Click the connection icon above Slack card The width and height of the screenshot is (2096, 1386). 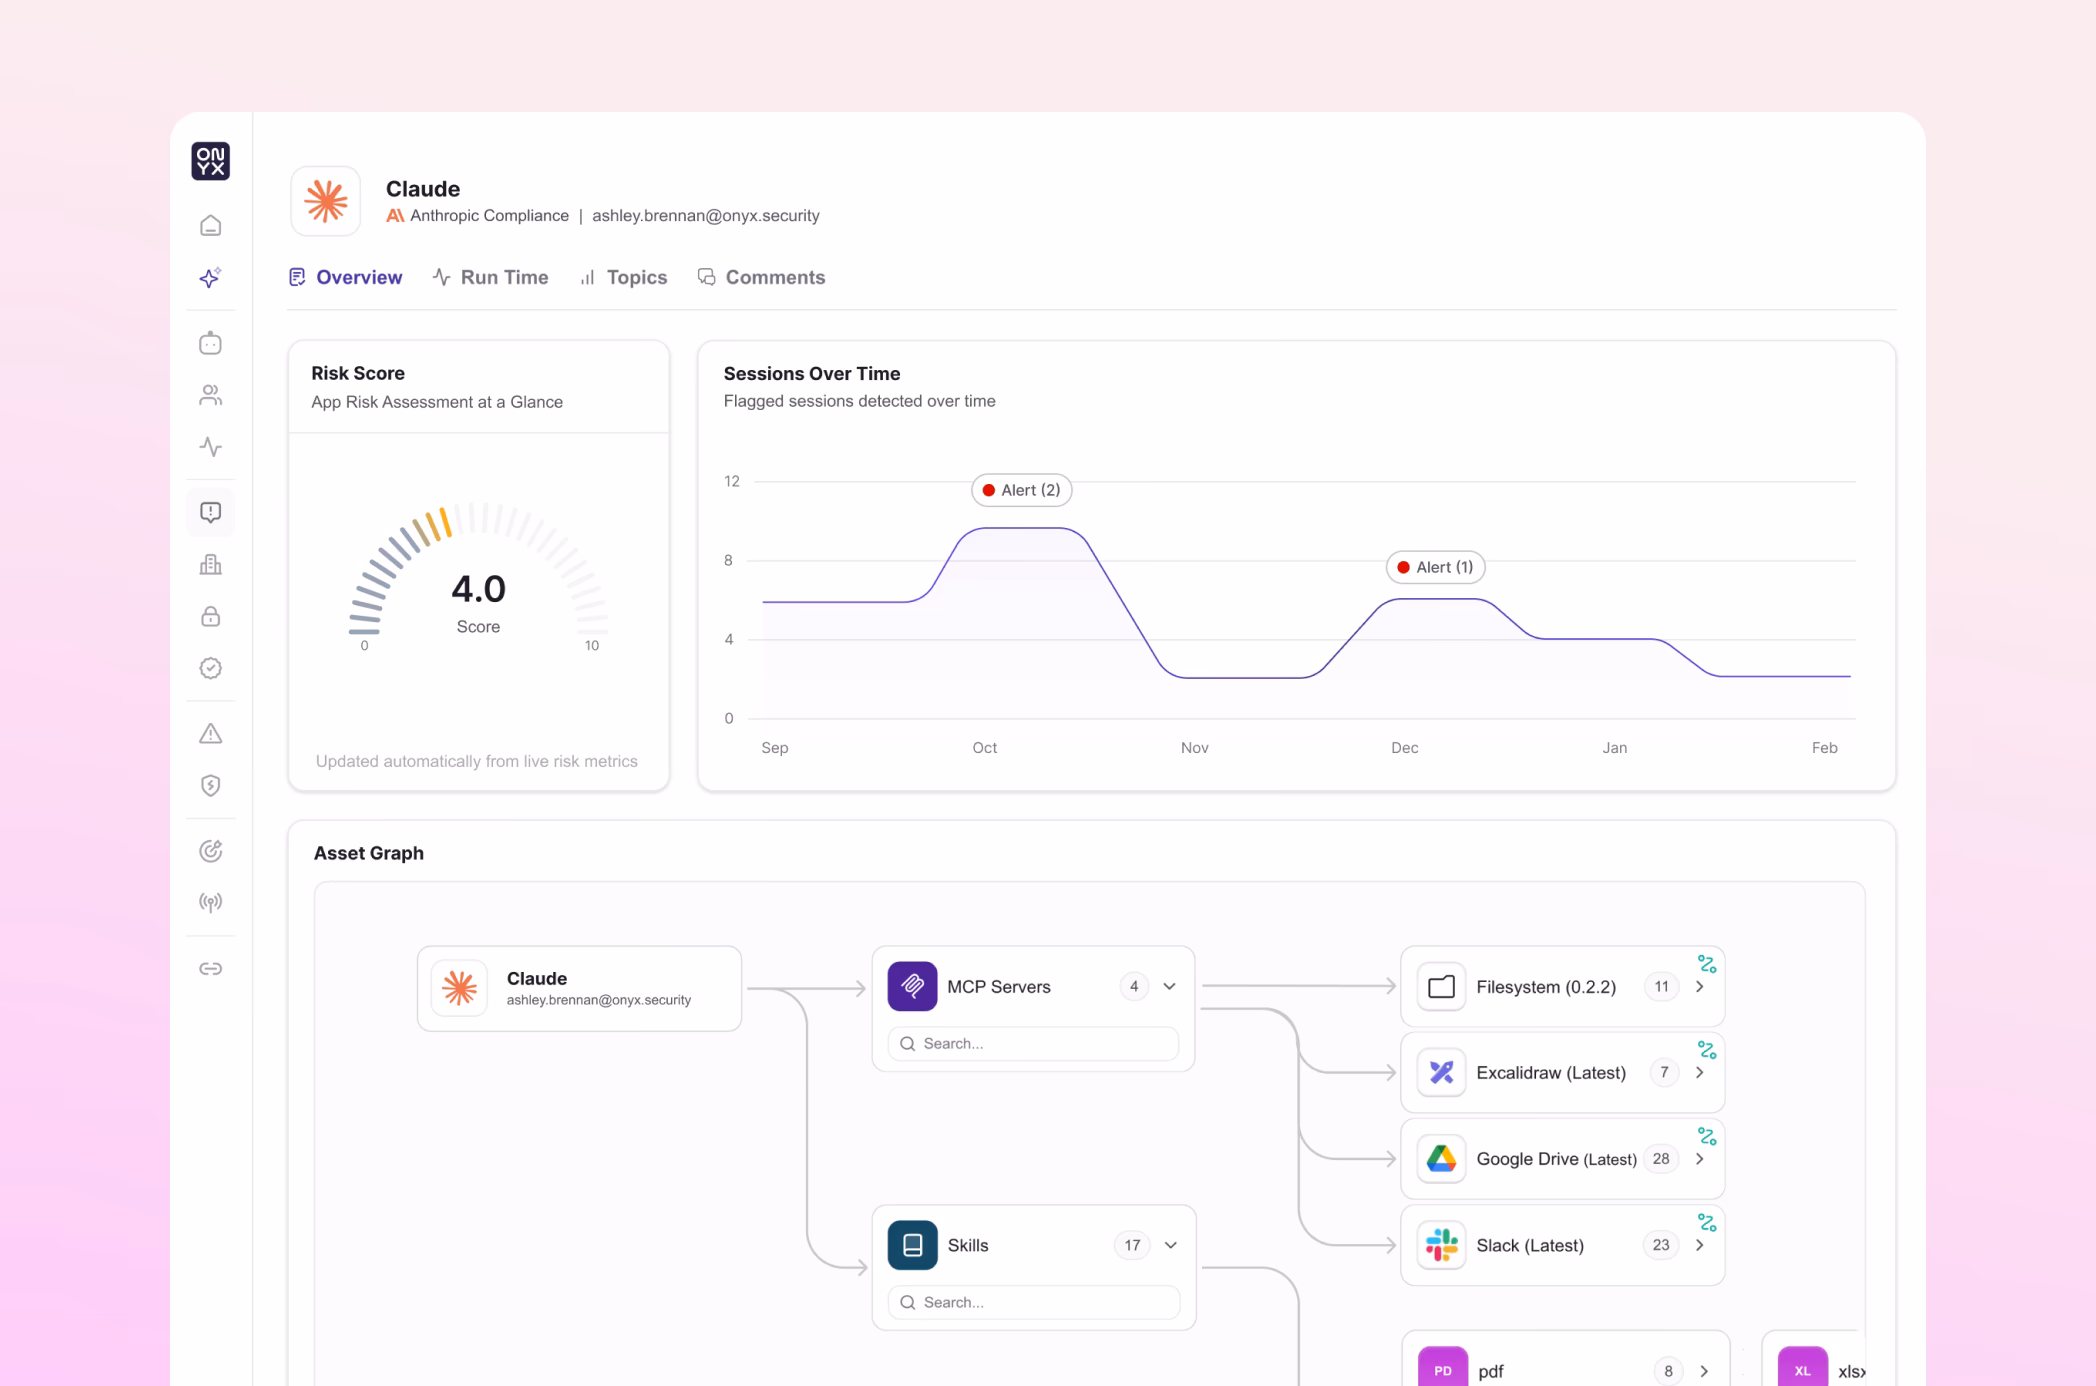pyautogui.click(x=1707, y=1222)
